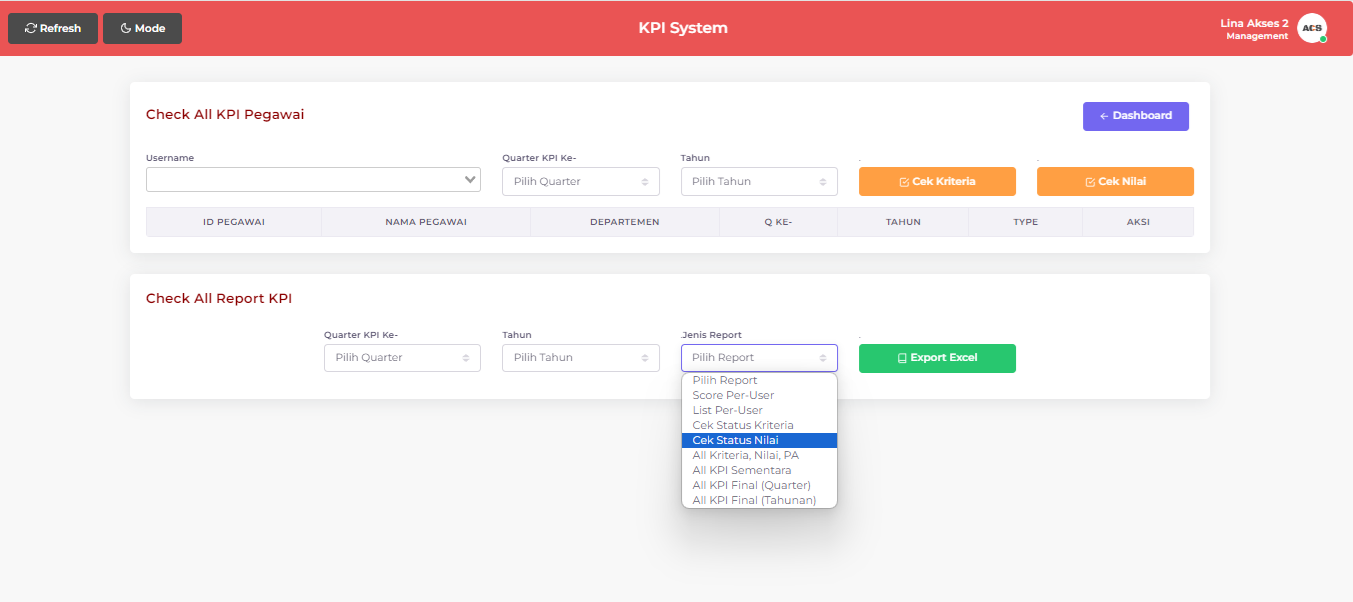Click the Cek Kriteria button
The image size is (1353, 602).
pyautogui.click(x=937, y=182)
